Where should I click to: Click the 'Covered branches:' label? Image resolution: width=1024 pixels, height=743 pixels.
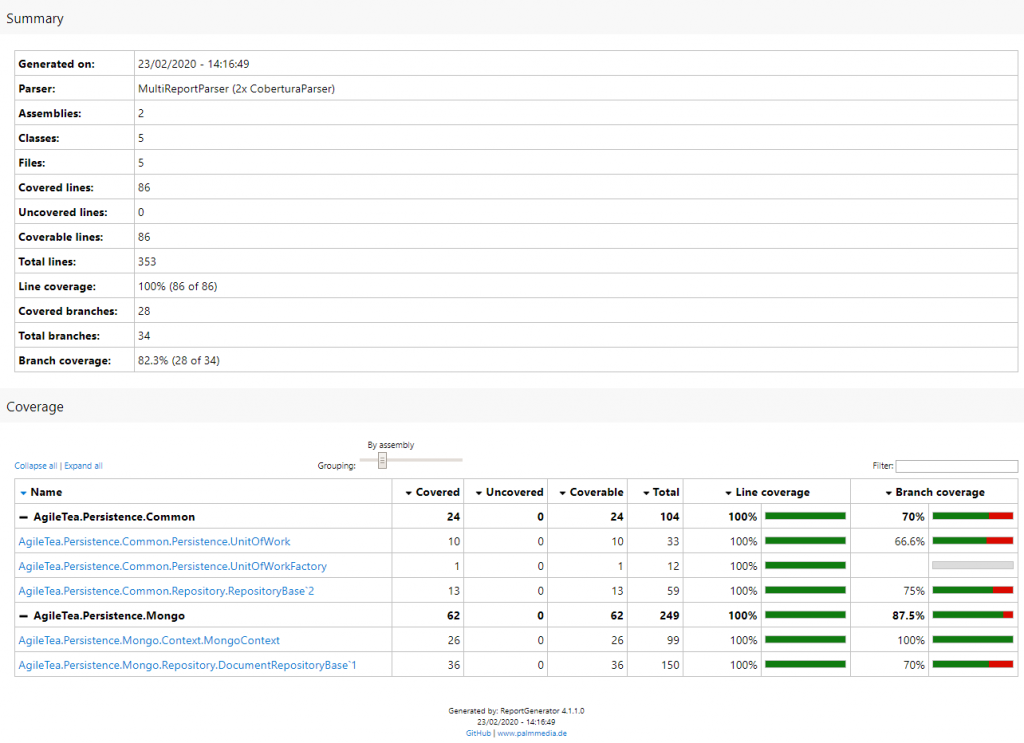[x=68, y=311]
